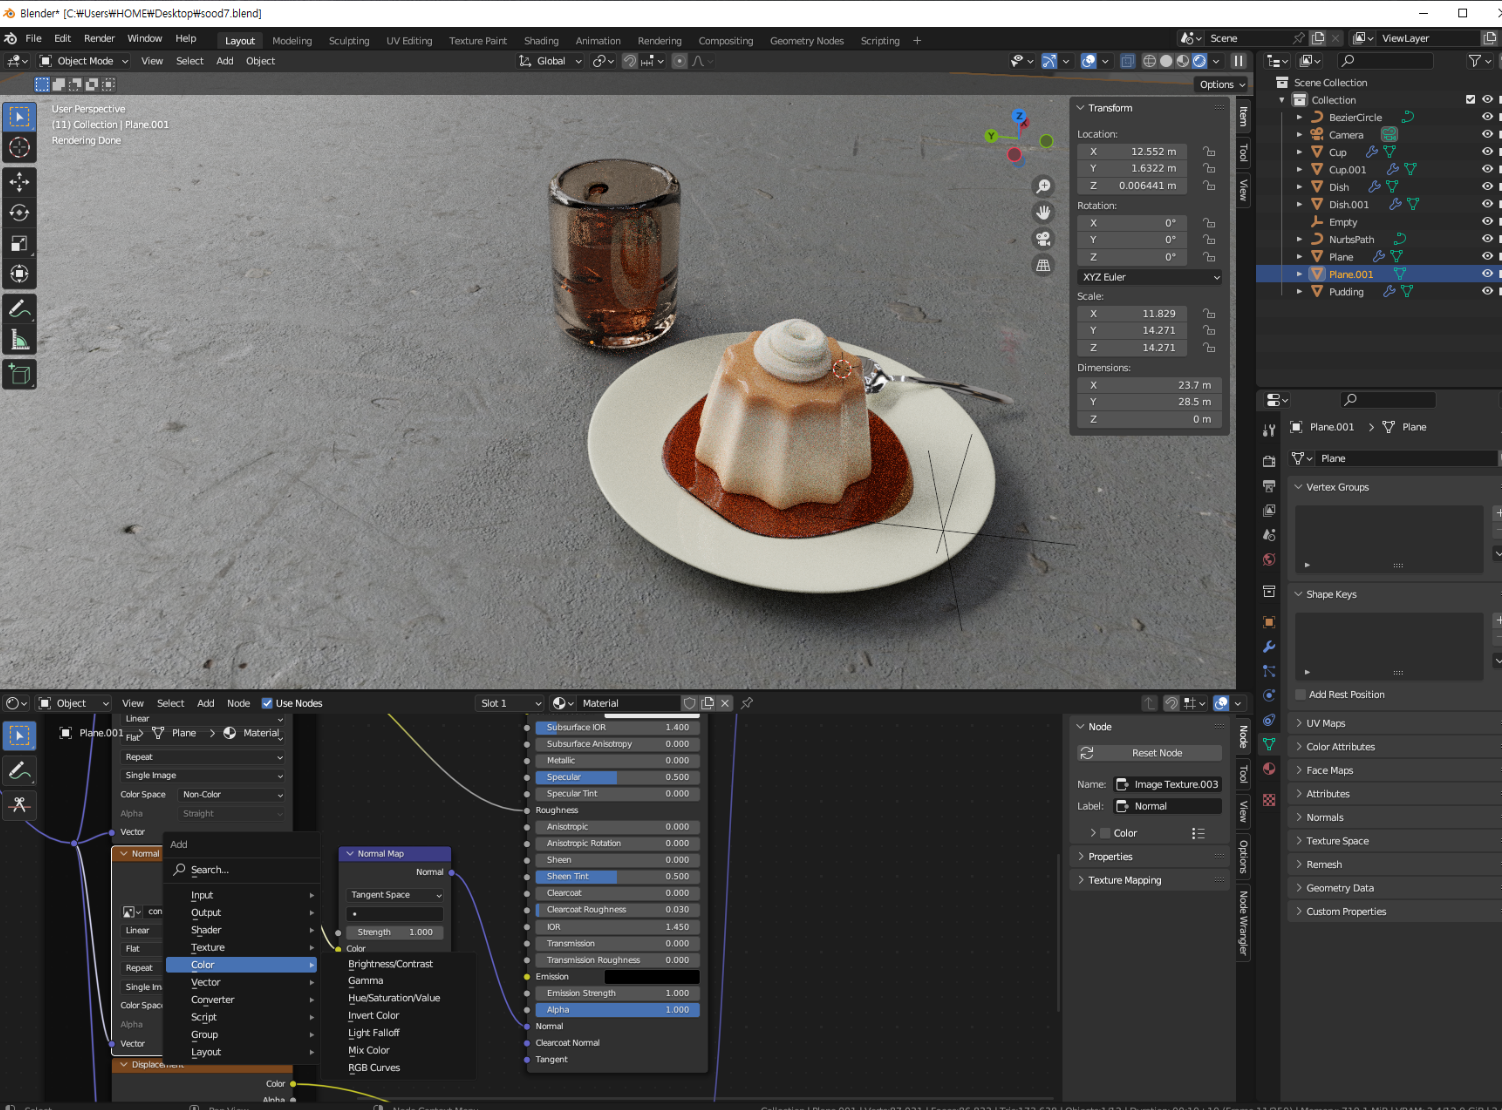The height and width of the screenshot is (1110, 1502).
Task: Toggle X-Ray display in viewport header
Action: pyautogui.click(x=1127, y=61)
